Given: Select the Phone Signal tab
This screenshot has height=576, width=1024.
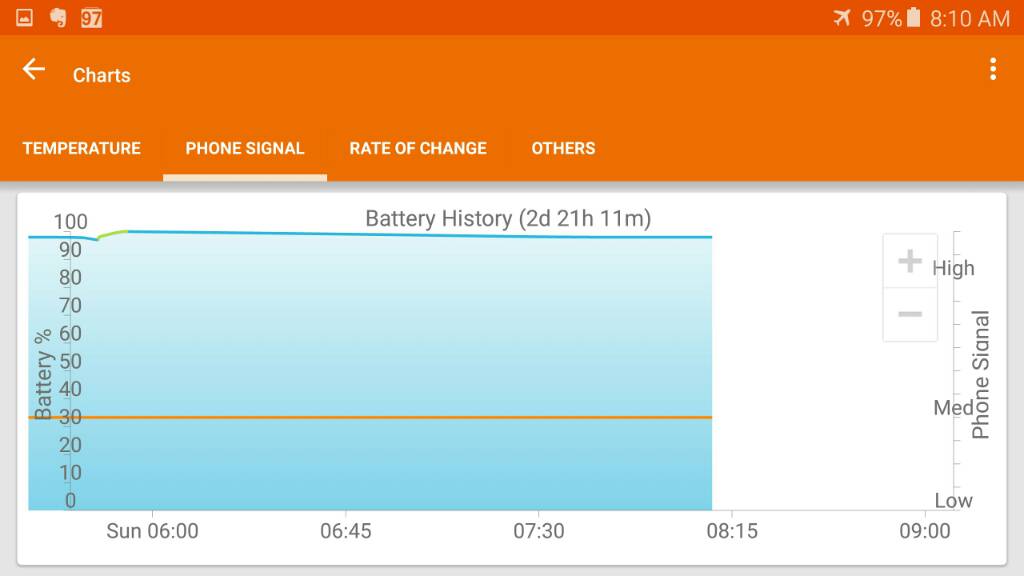Looking at the screenshot, I should point(245,148).
